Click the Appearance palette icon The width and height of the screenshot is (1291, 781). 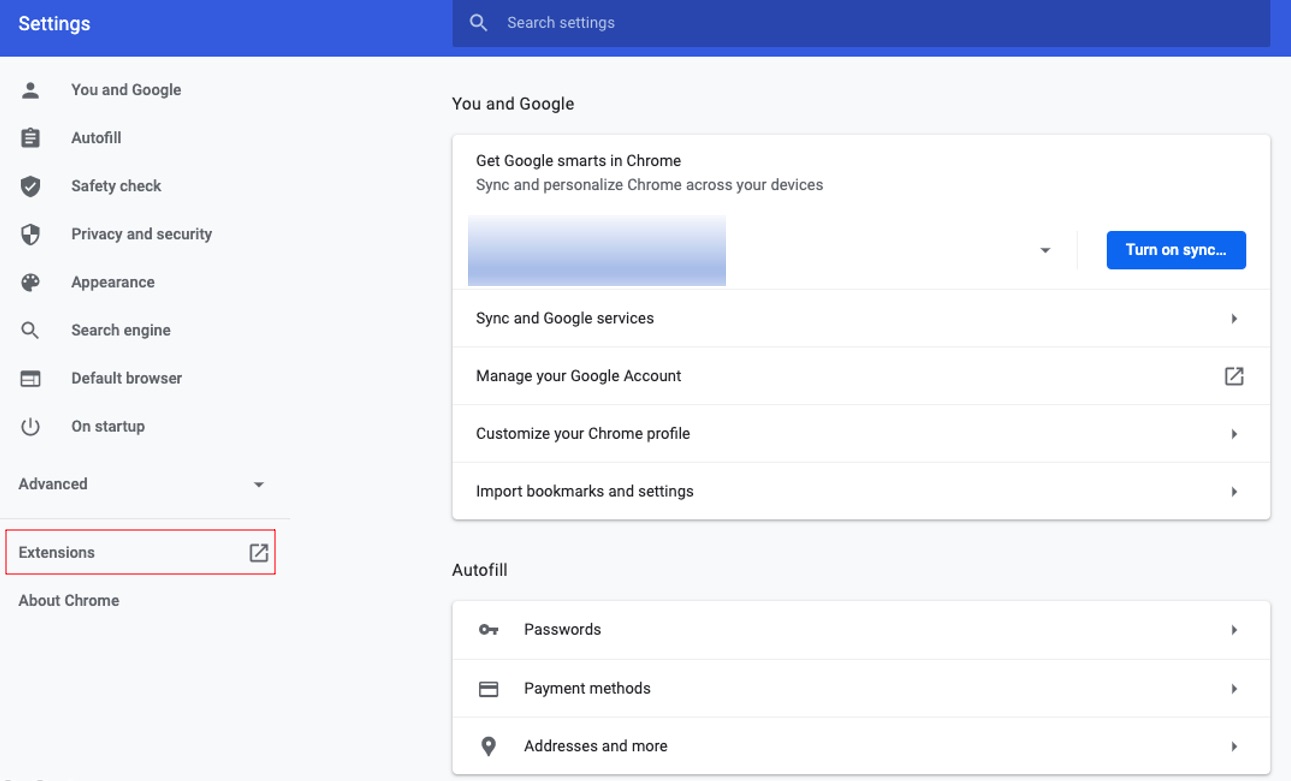(x=31, y=282)
